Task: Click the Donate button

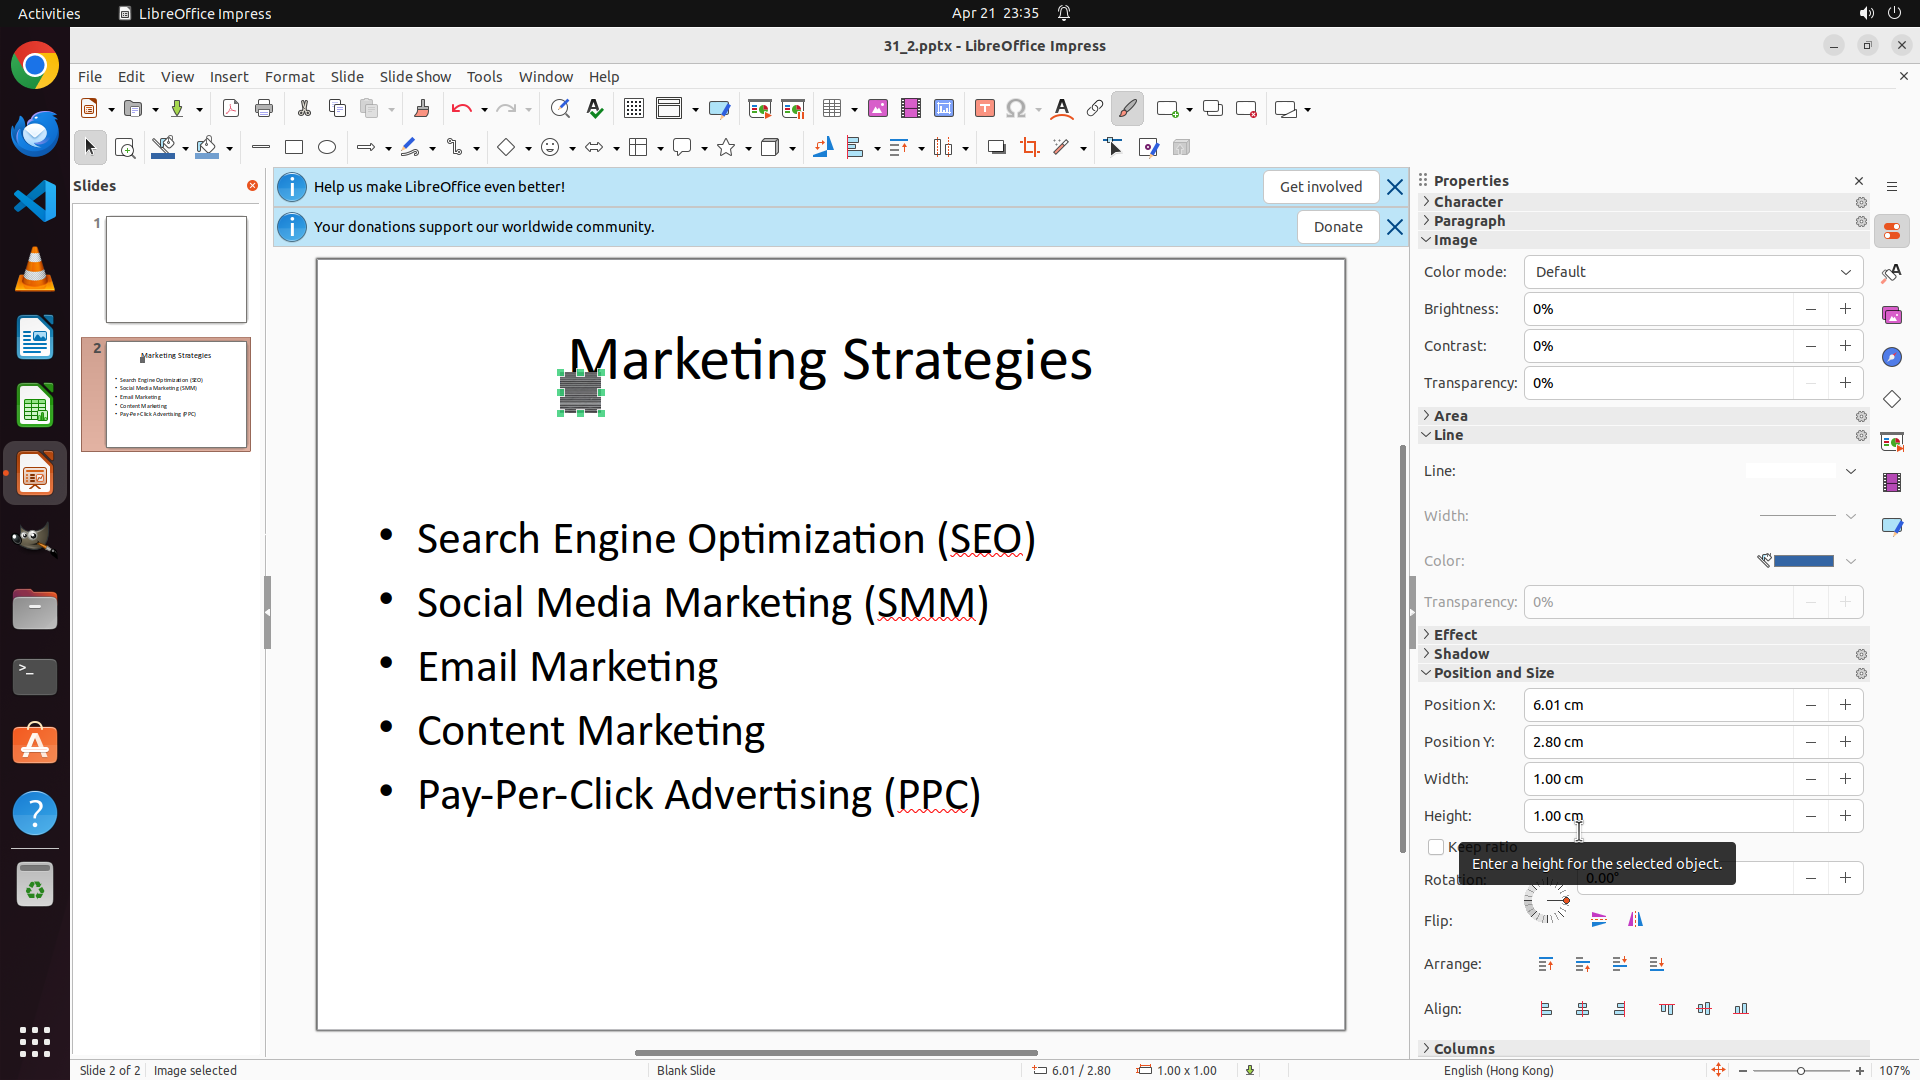Action: [x=1337, y=227]
